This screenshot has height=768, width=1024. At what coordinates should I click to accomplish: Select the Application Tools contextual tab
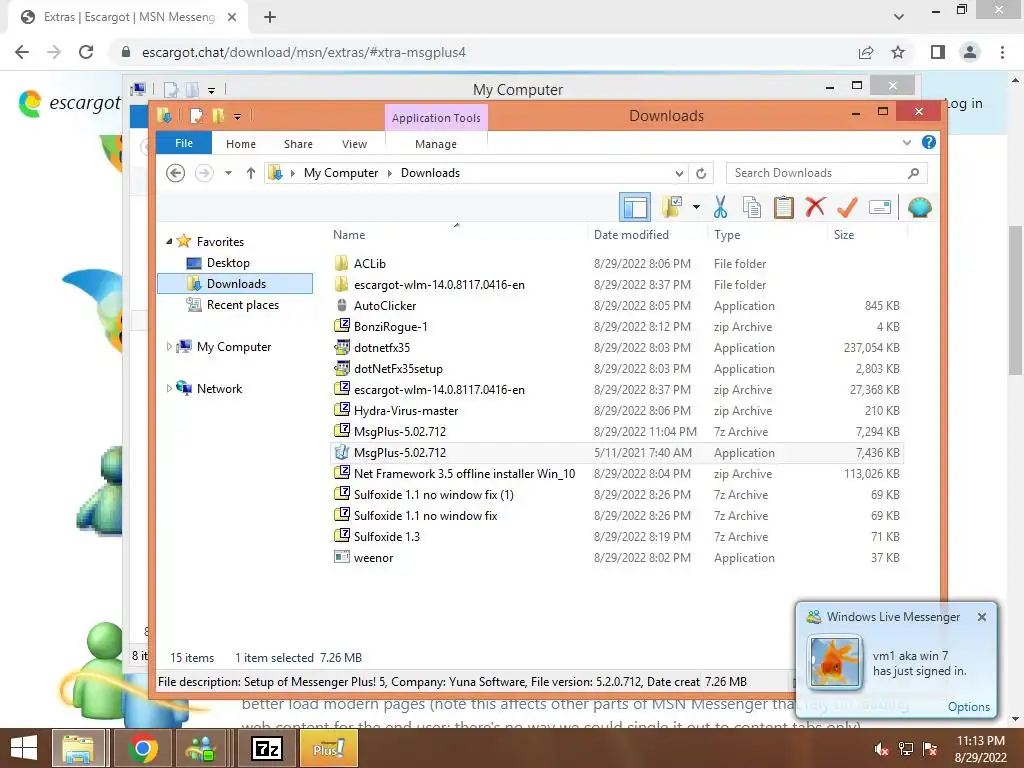(436, 118)
